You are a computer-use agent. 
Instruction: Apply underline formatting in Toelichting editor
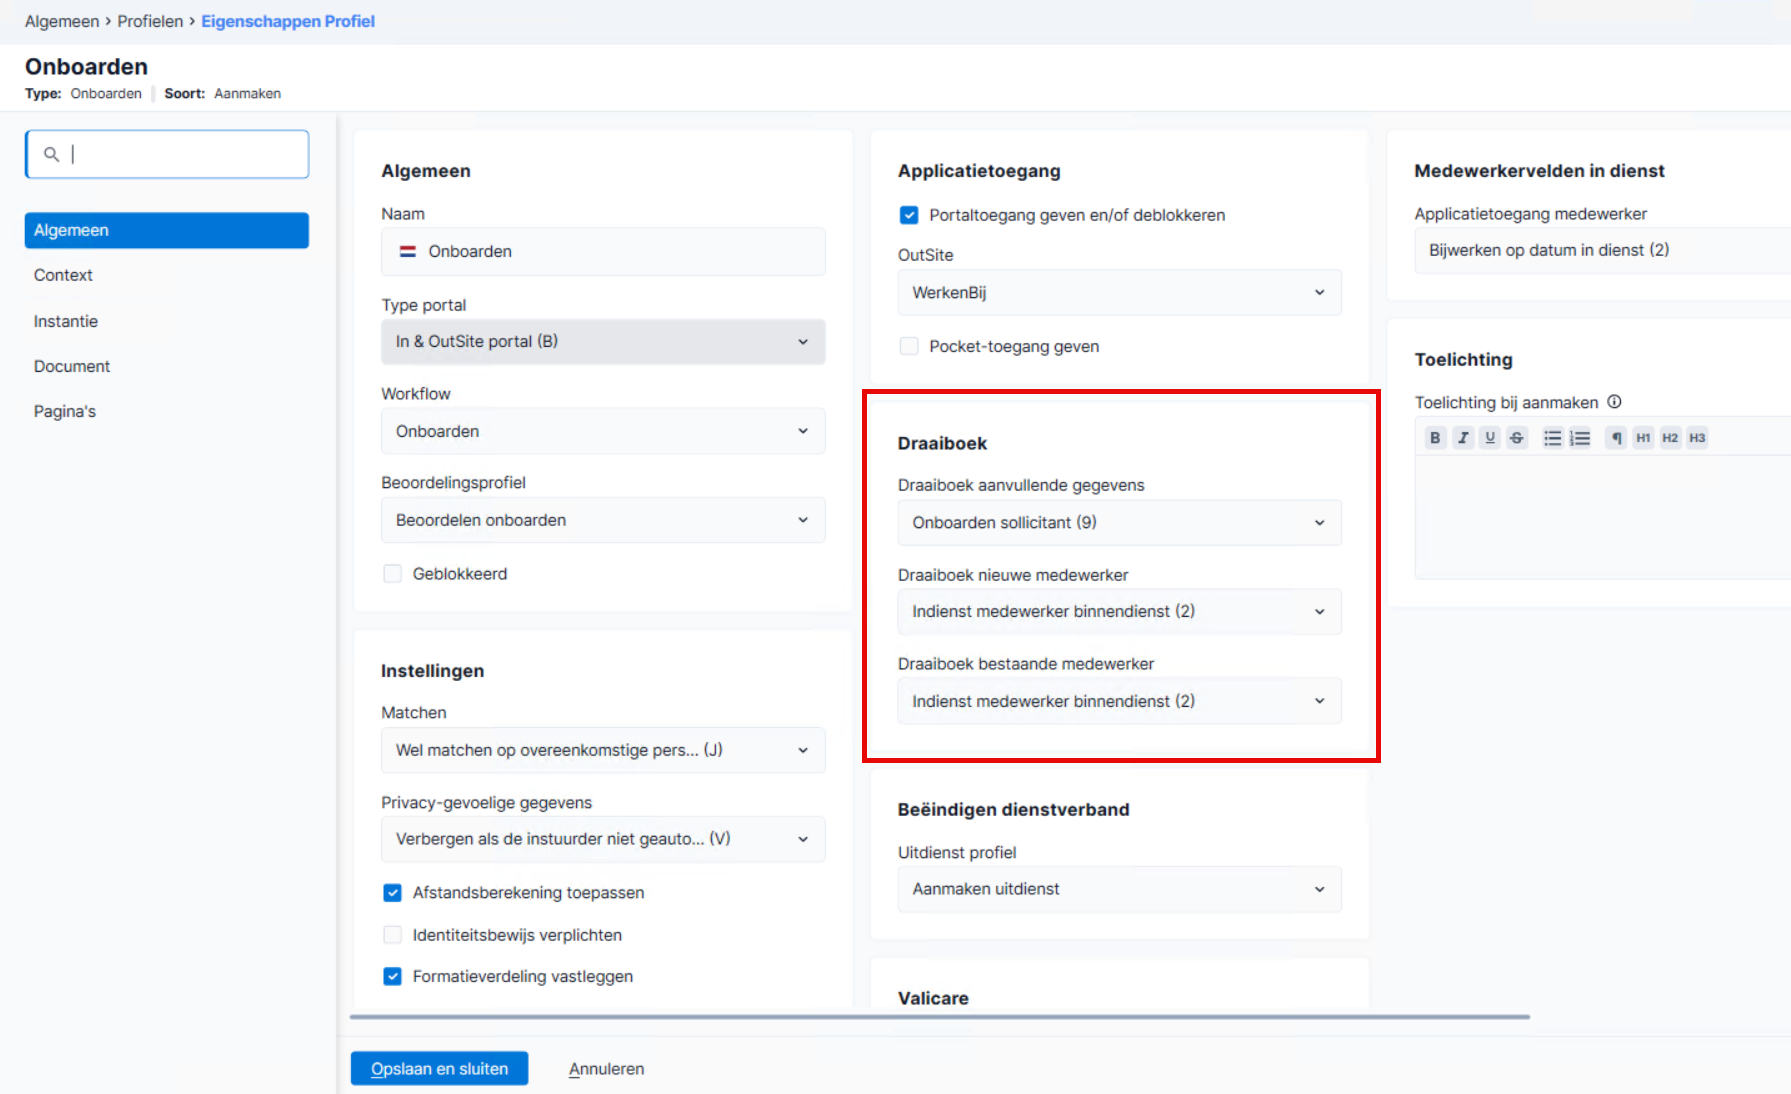point(1490,438)
